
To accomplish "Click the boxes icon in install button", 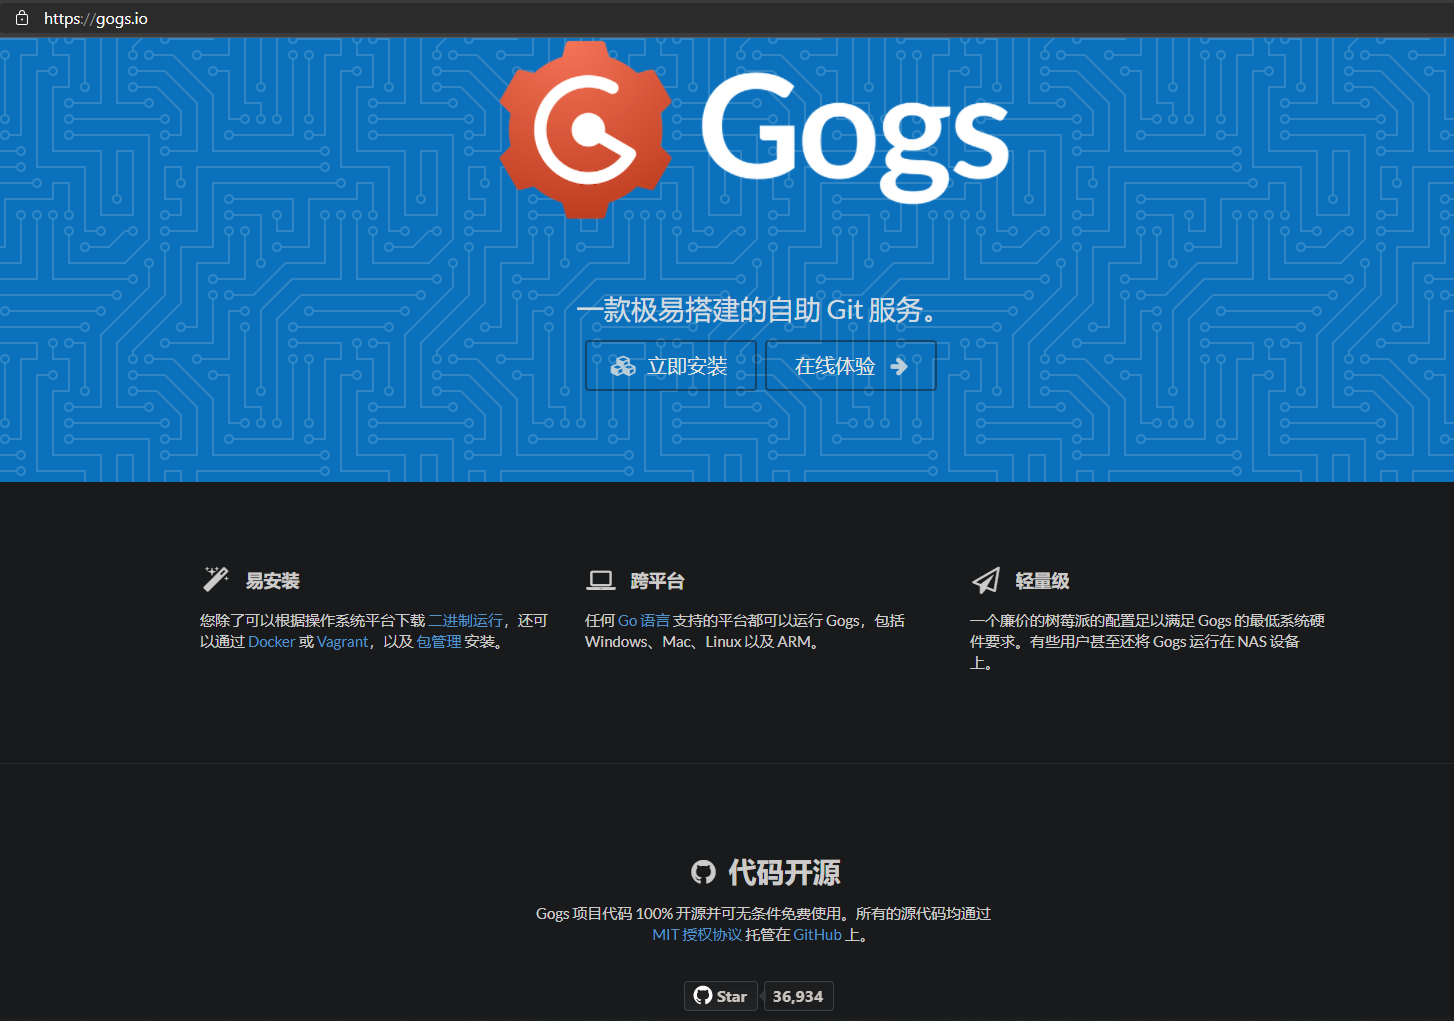I will pos(623,367).
